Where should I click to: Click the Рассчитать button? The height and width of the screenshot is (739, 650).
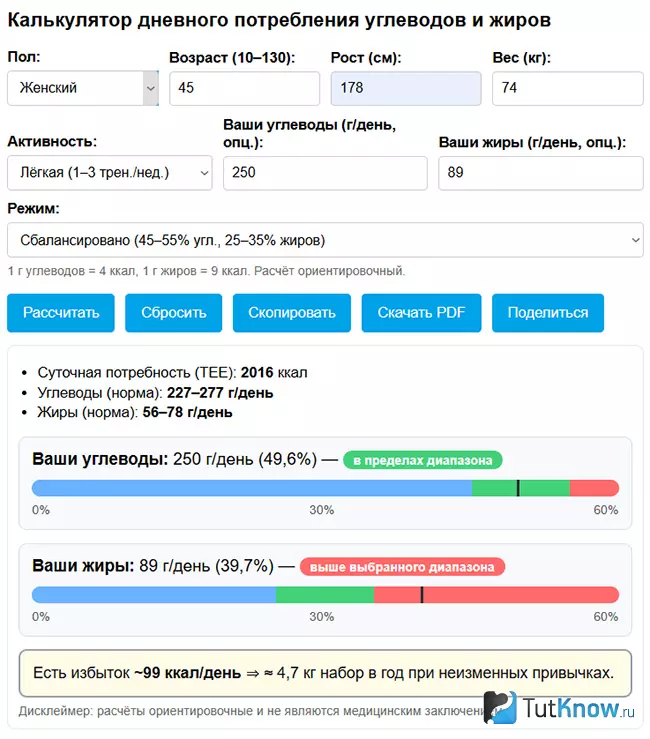[x=61, y=313]
